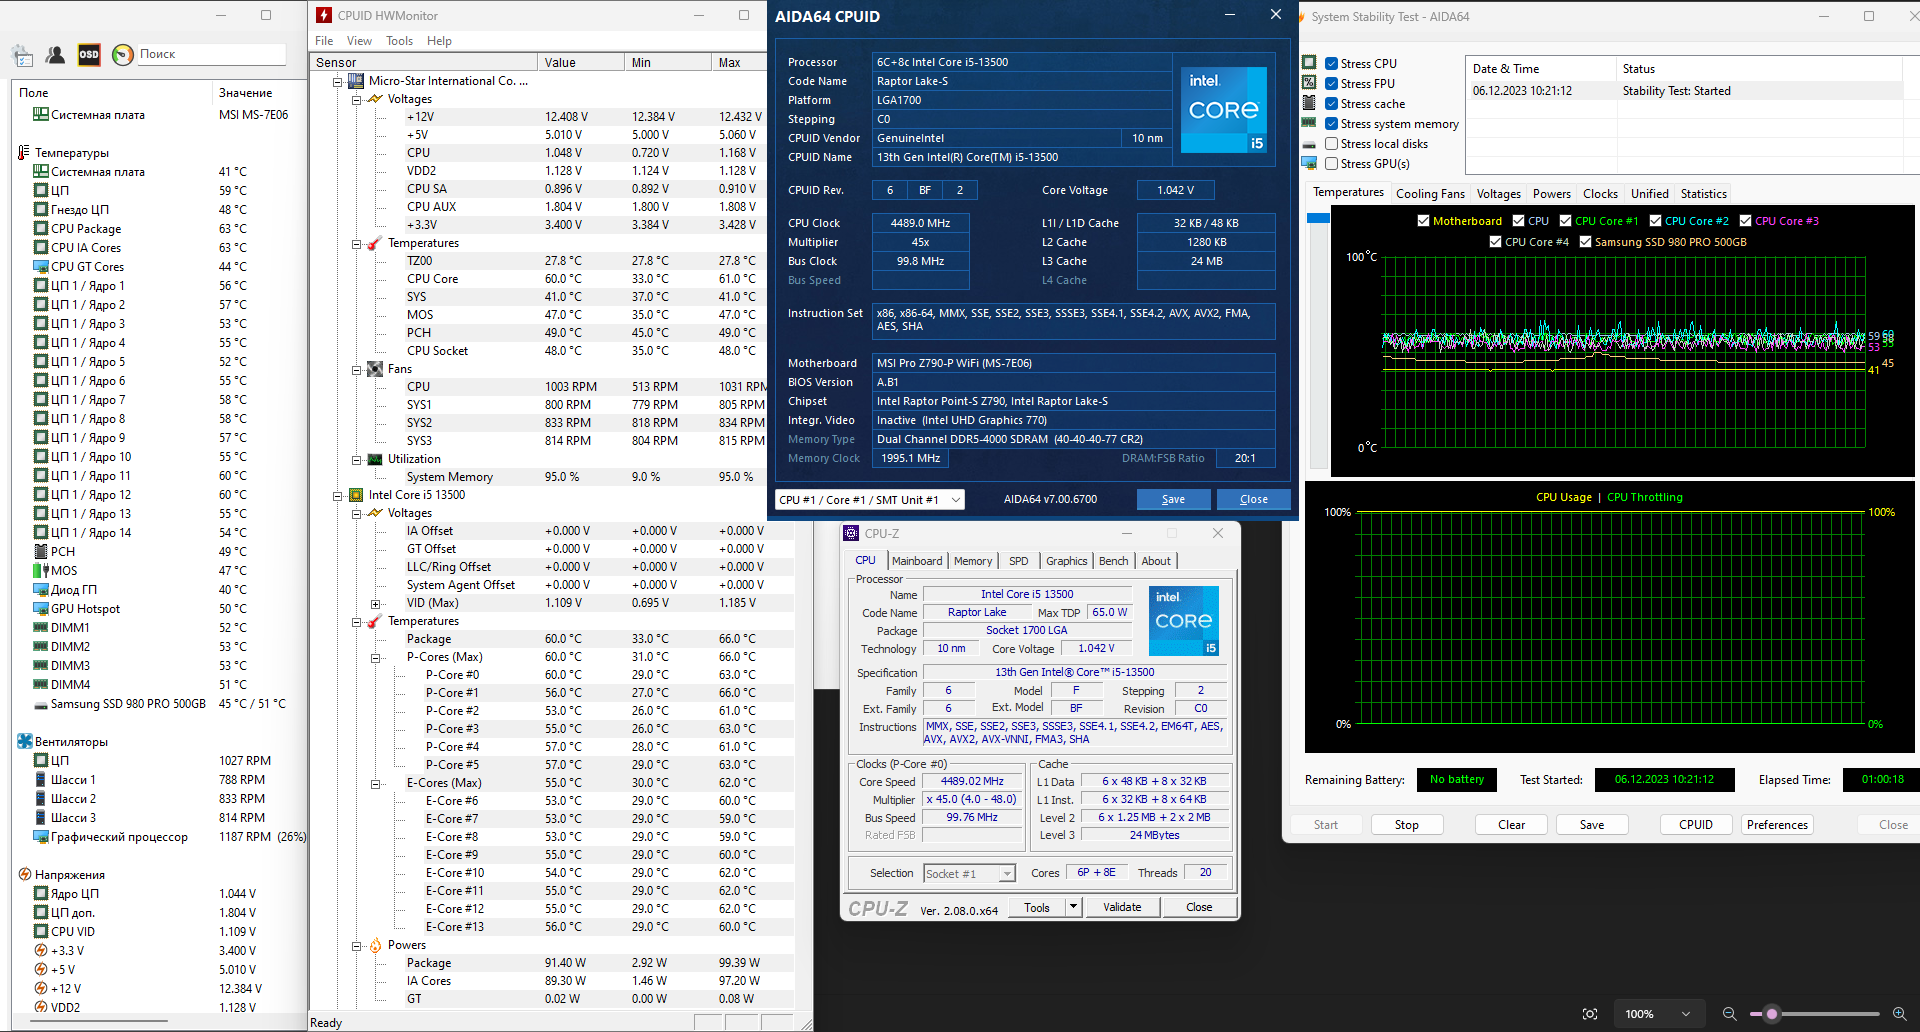1920x1032 pixels.
Task: Toggle the CPU Core #1 graph checkbox
Action: point(1565,221)
